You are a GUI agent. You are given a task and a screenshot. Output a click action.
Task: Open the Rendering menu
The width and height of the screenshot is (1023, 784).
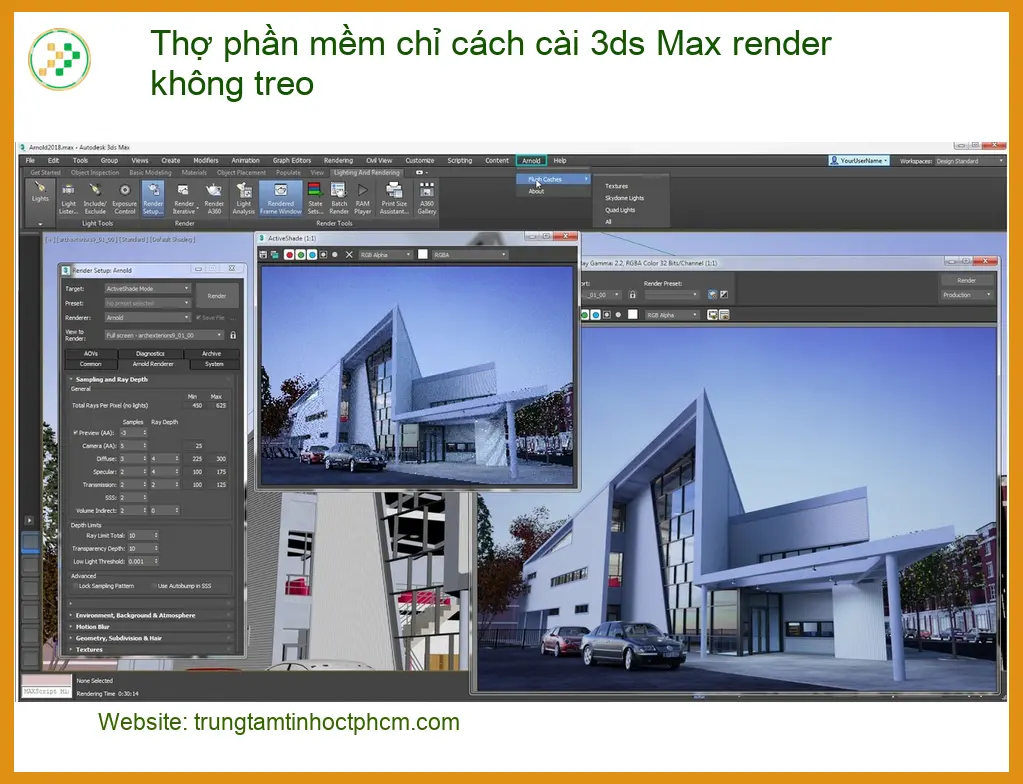[338, 160]
